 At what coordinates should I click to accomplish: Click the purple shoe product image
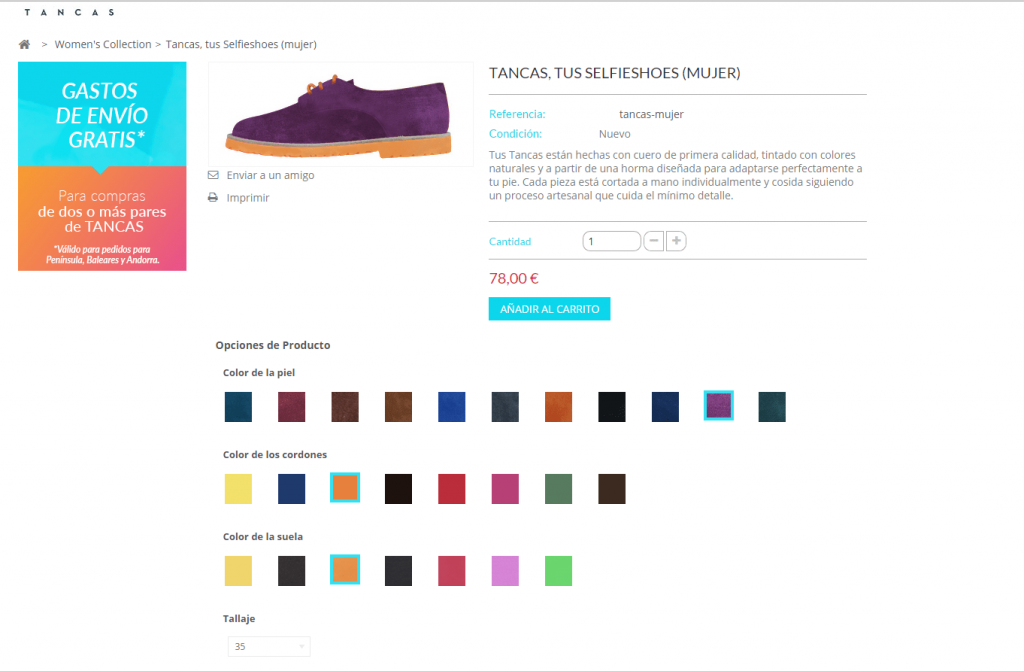[x=340, y=113]
